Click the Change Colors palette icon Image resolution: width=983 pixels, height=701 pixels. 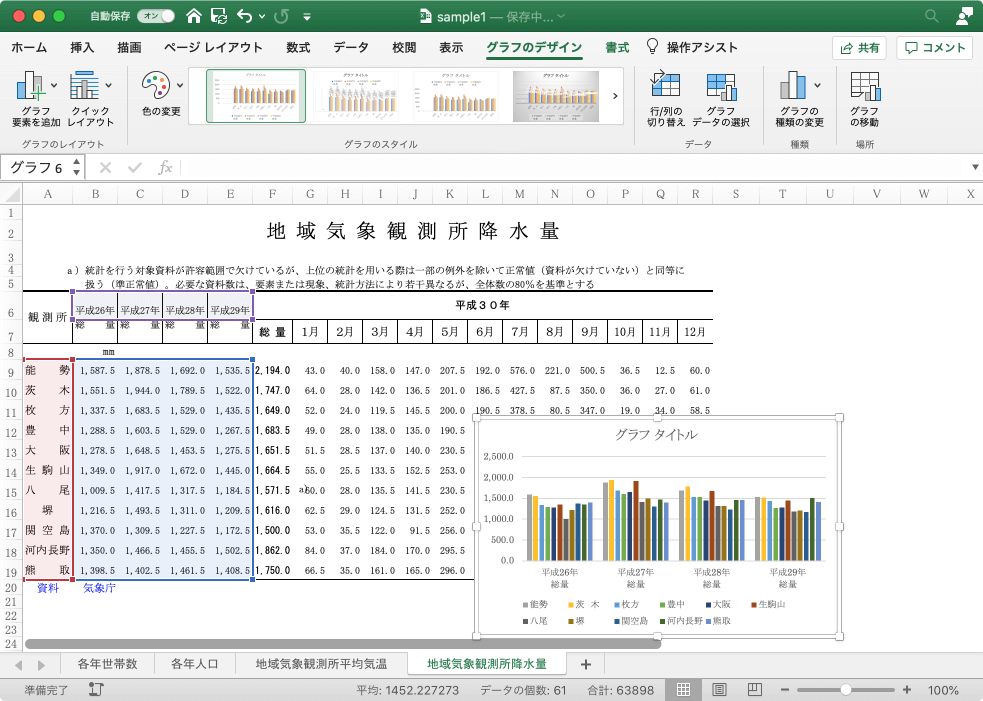tap(155, 85)
